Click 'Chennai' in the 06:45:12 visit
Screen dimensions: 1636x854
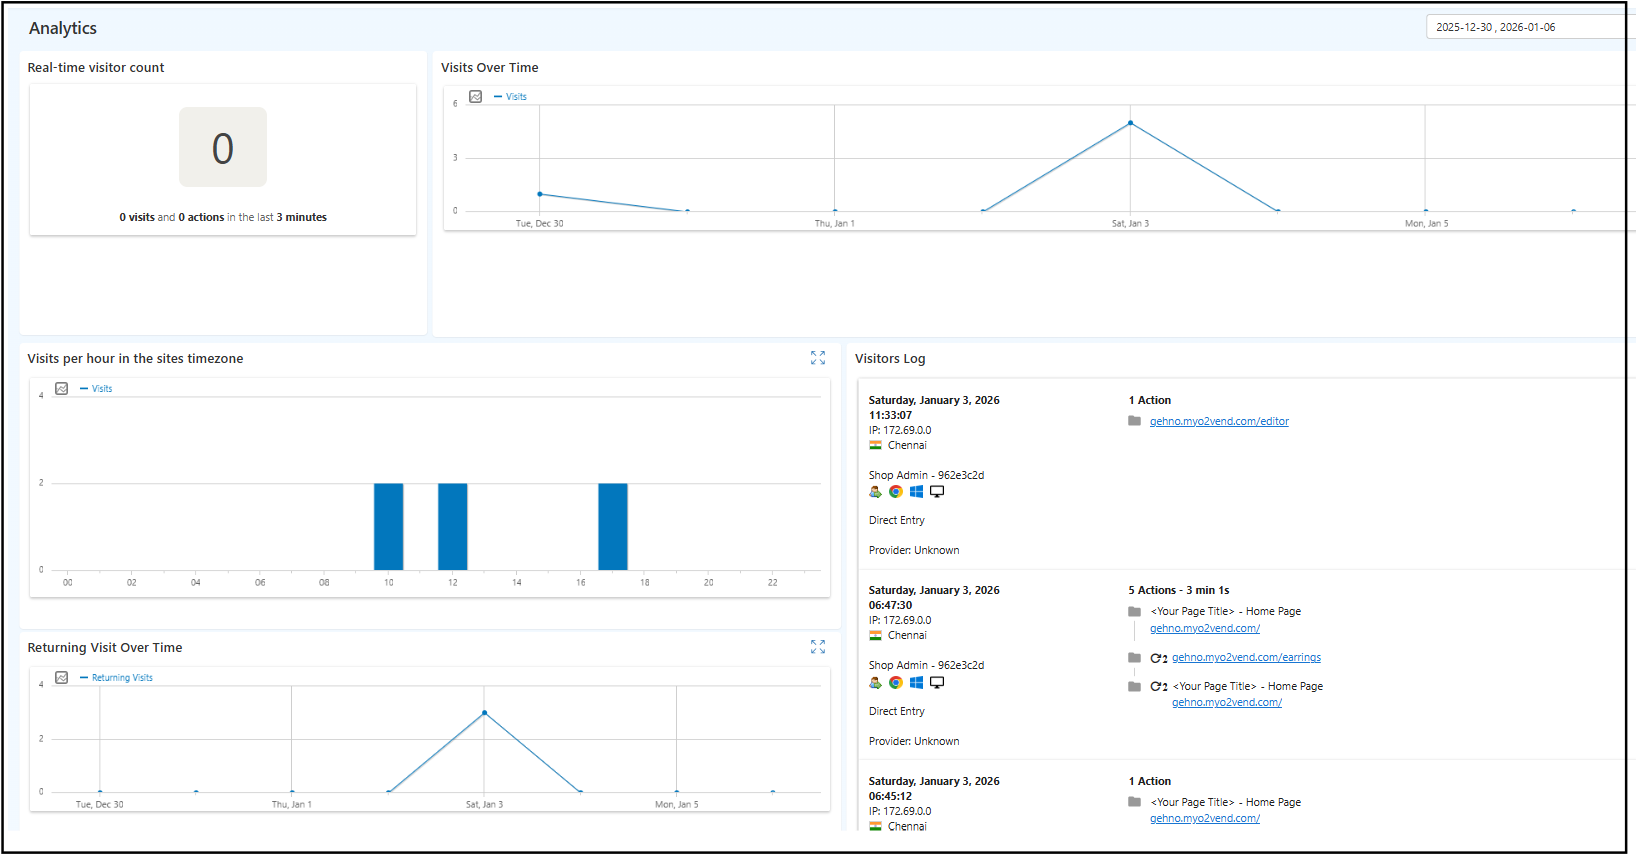[907, 827]
